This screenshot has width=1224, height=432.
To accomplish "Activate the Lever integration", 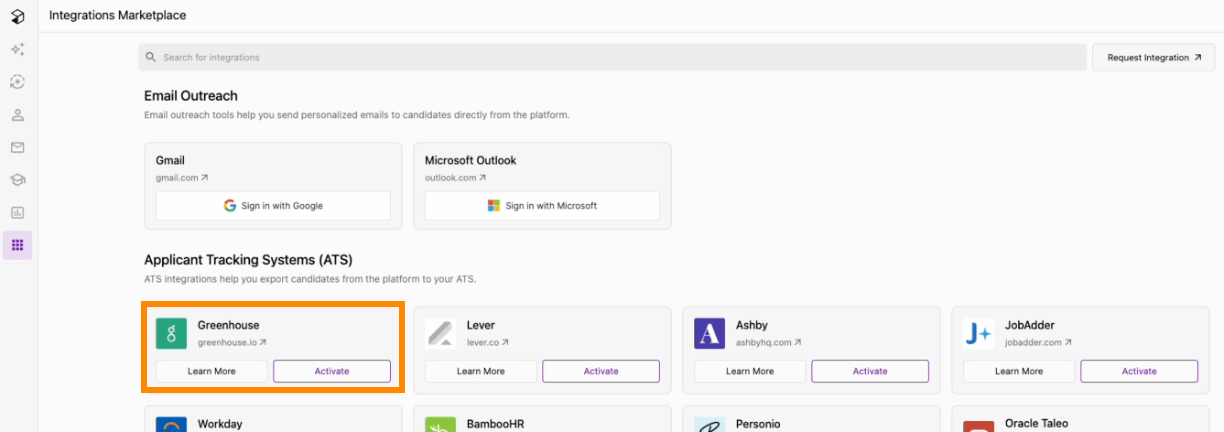I will pos(601,371).
